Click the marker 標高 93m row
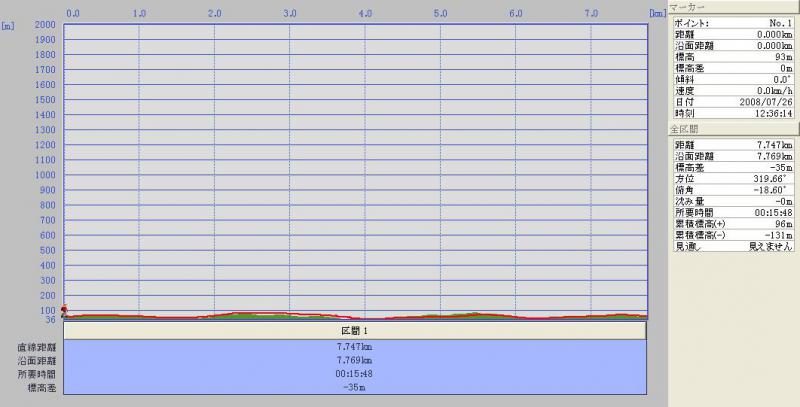This screenshot has height=407, width=800. 733,57
